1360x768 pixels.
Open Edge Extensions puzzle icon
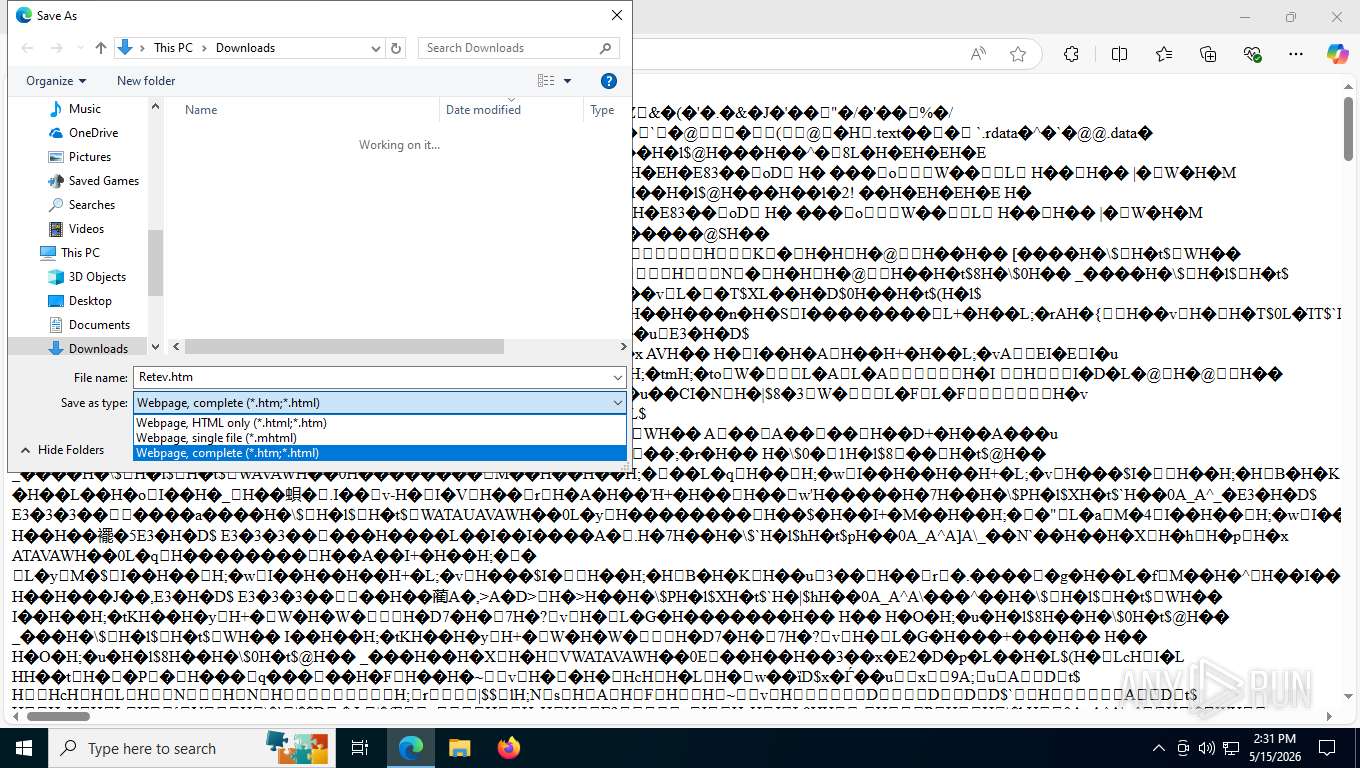[x=1071, y=54]
